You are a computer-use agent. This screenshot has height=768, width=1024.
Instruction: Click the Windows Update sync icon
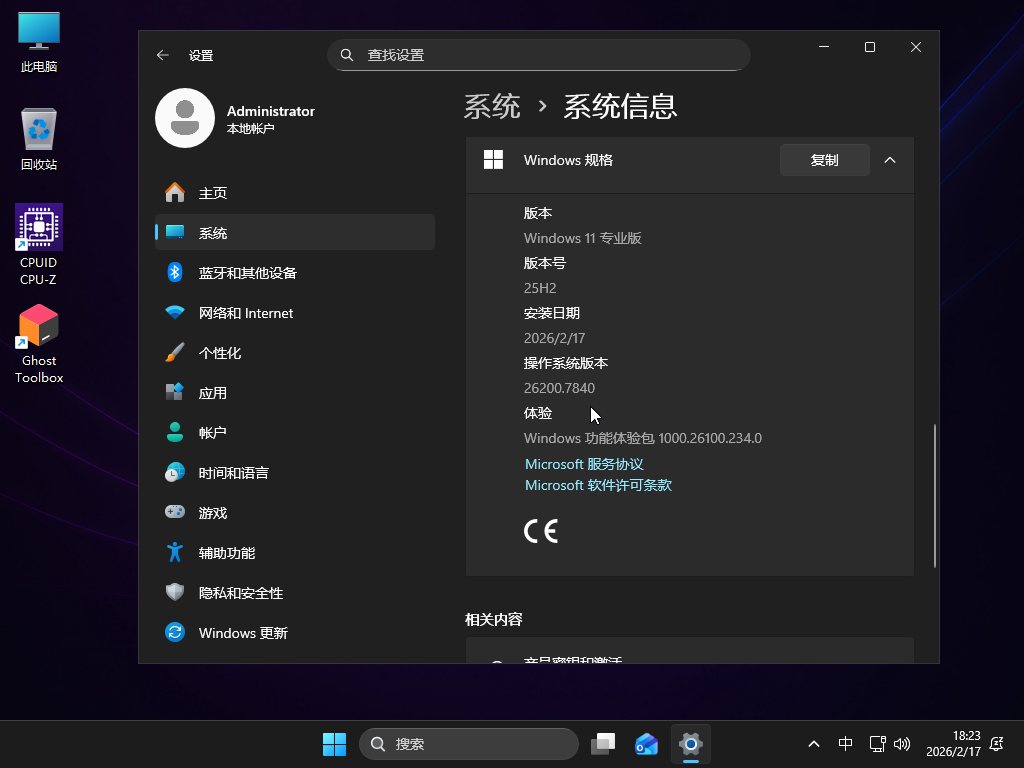click(175, 632)
